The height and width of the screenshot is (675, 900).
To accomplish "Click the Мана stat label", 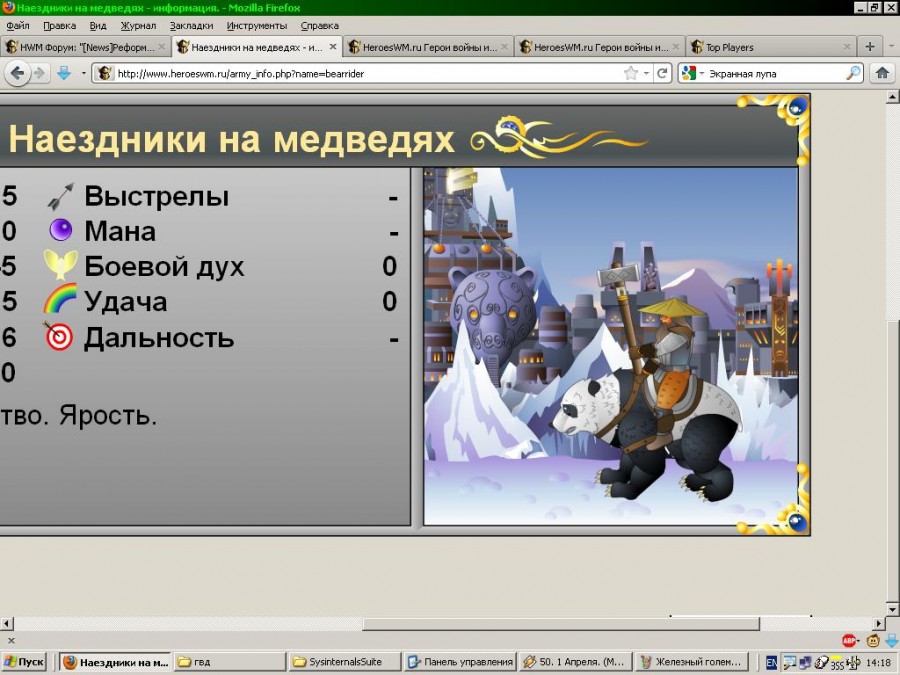I will 120,231.
